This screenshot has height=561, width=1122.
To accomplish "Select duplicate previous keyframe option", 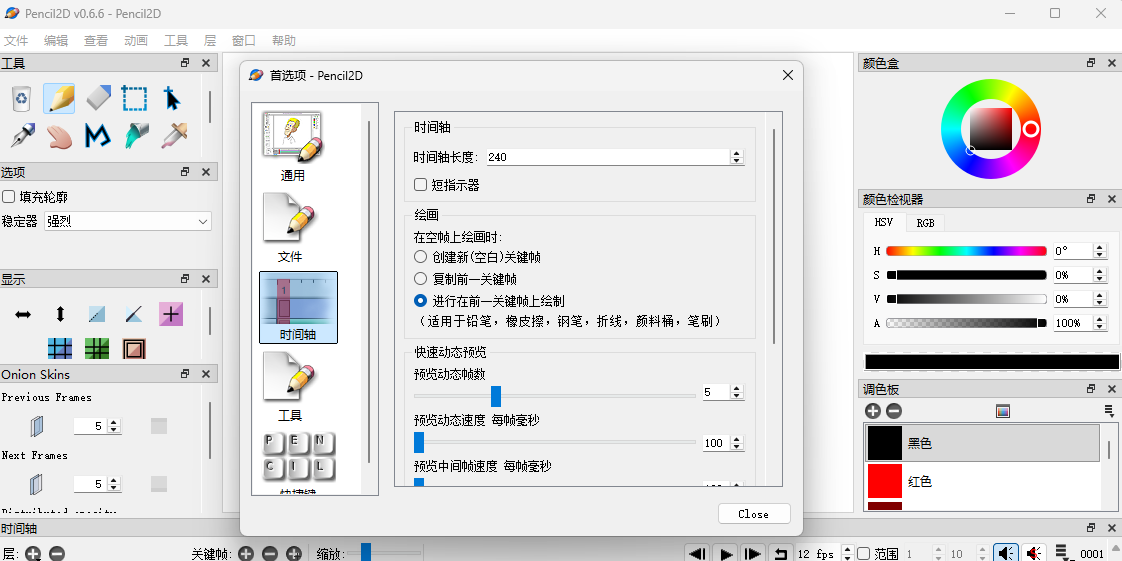I will (421, 279).
